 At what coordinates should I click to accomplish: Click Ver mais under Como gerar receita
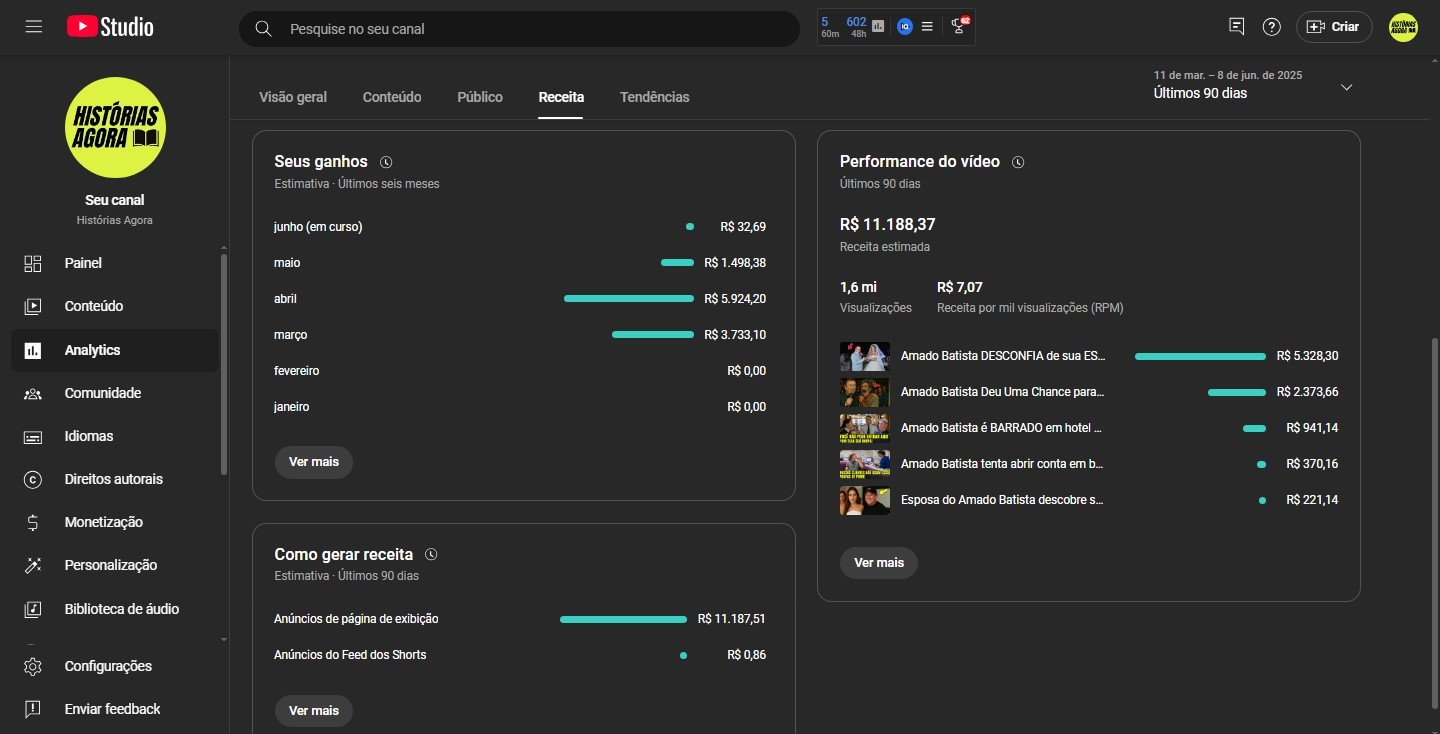pyautogui.click(x=314, y=710)
